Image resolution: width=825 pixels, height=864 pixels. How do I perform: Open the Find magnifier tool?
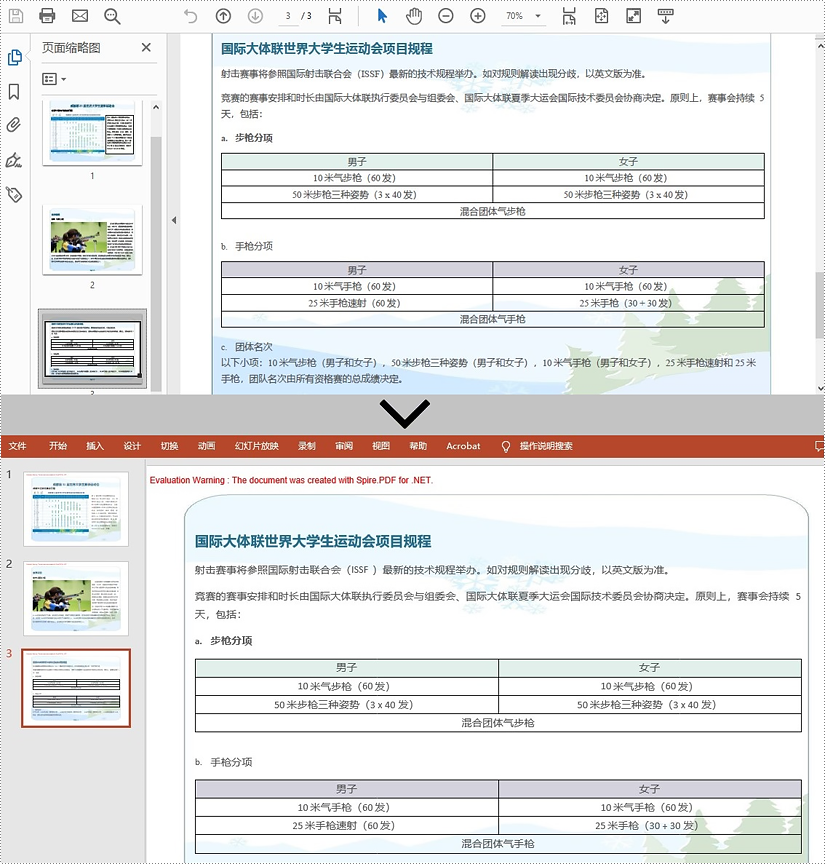pos(112,16)
